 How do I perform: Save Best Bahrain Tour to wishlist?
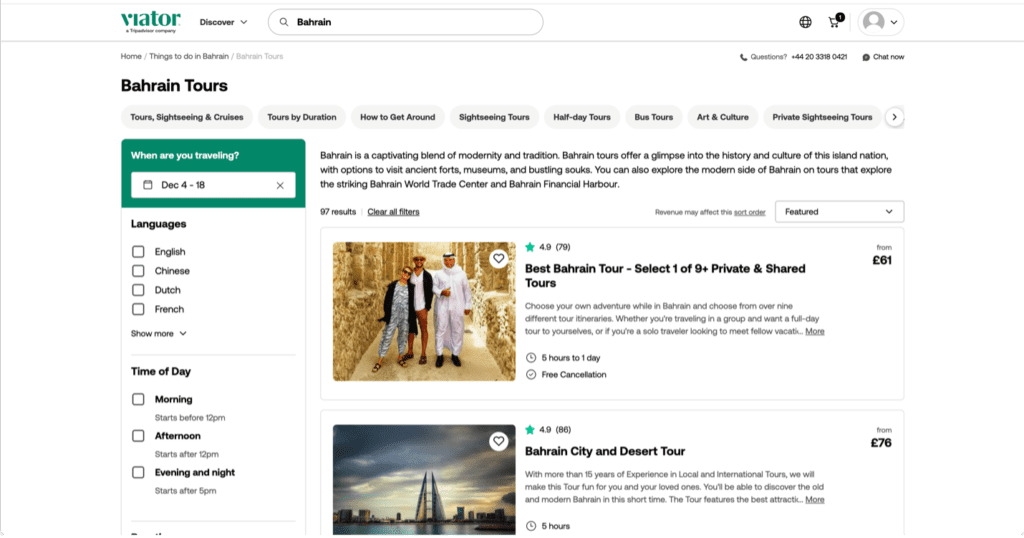click(499, 259)
